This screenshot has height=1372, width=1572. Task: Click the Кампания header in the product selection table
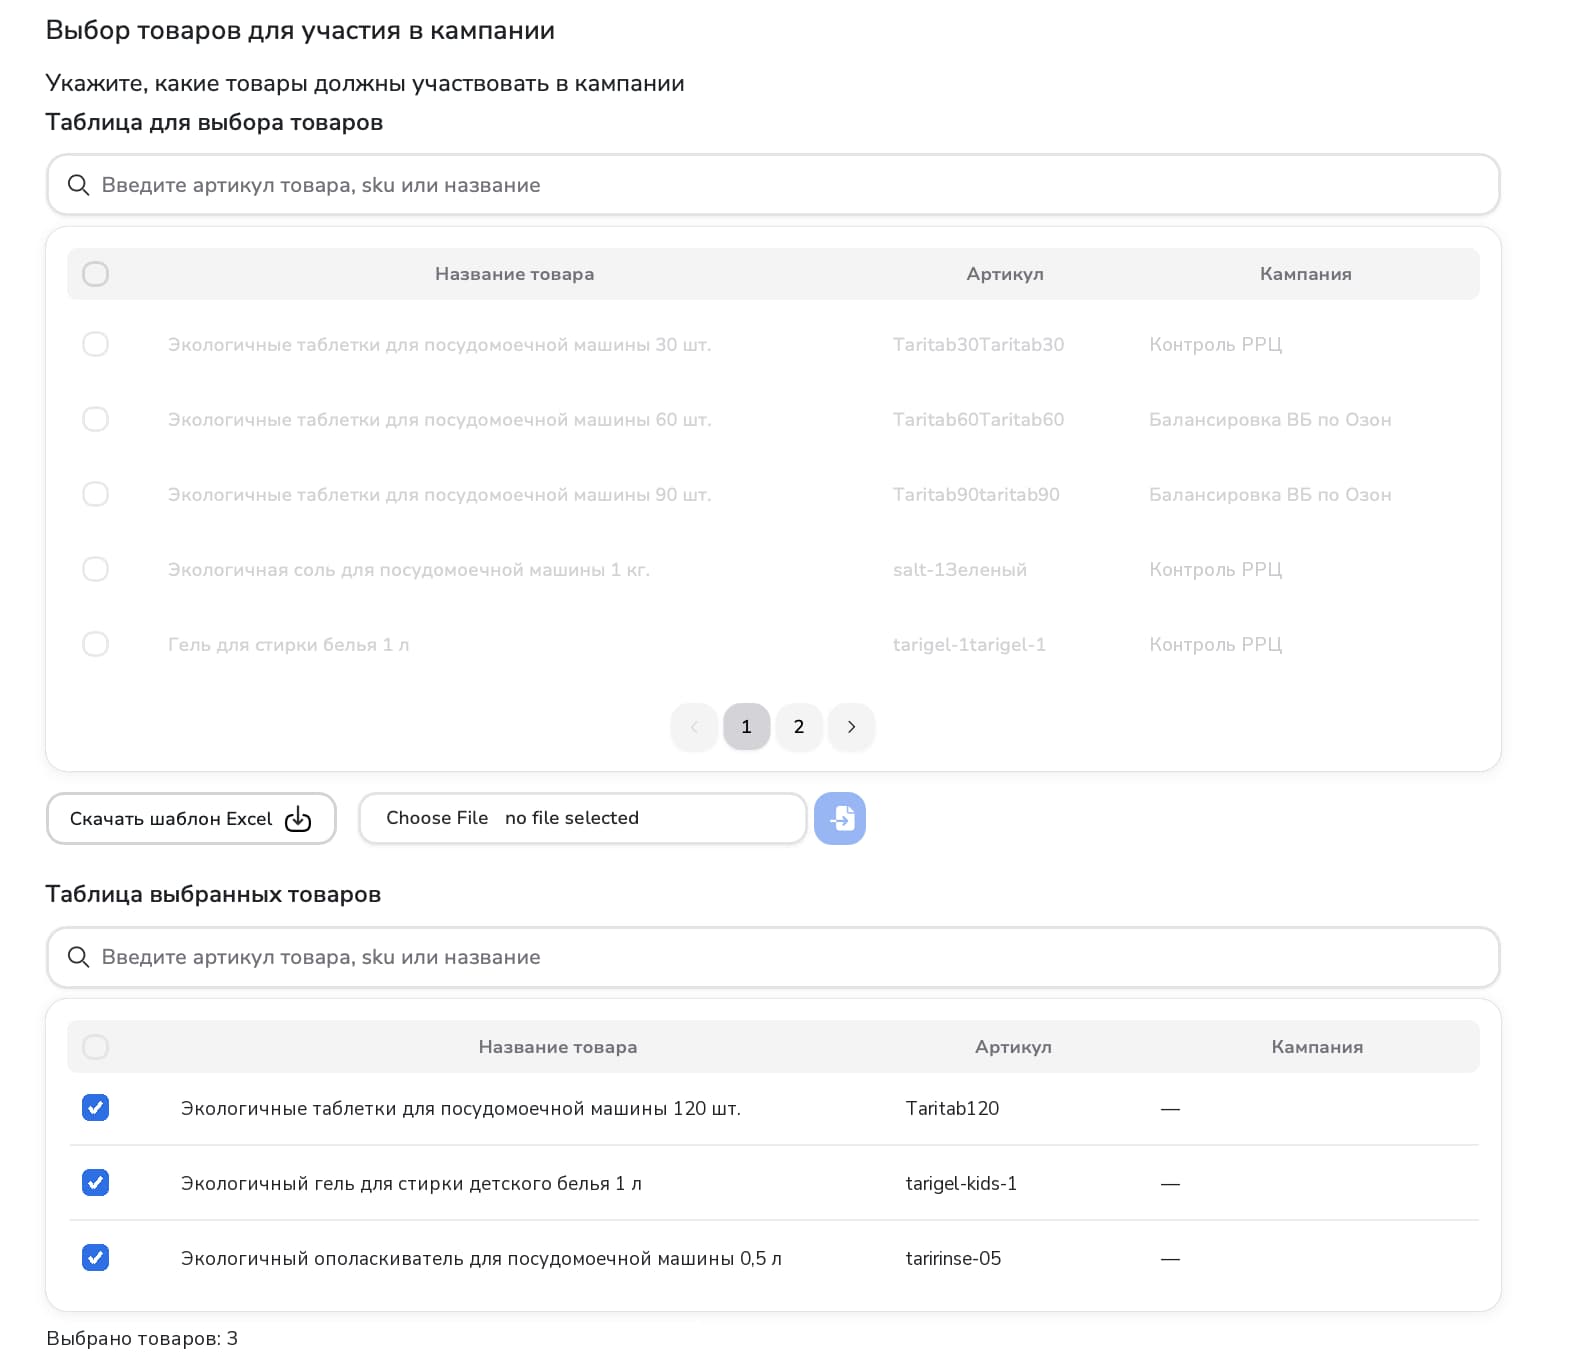coord(1306,274)
